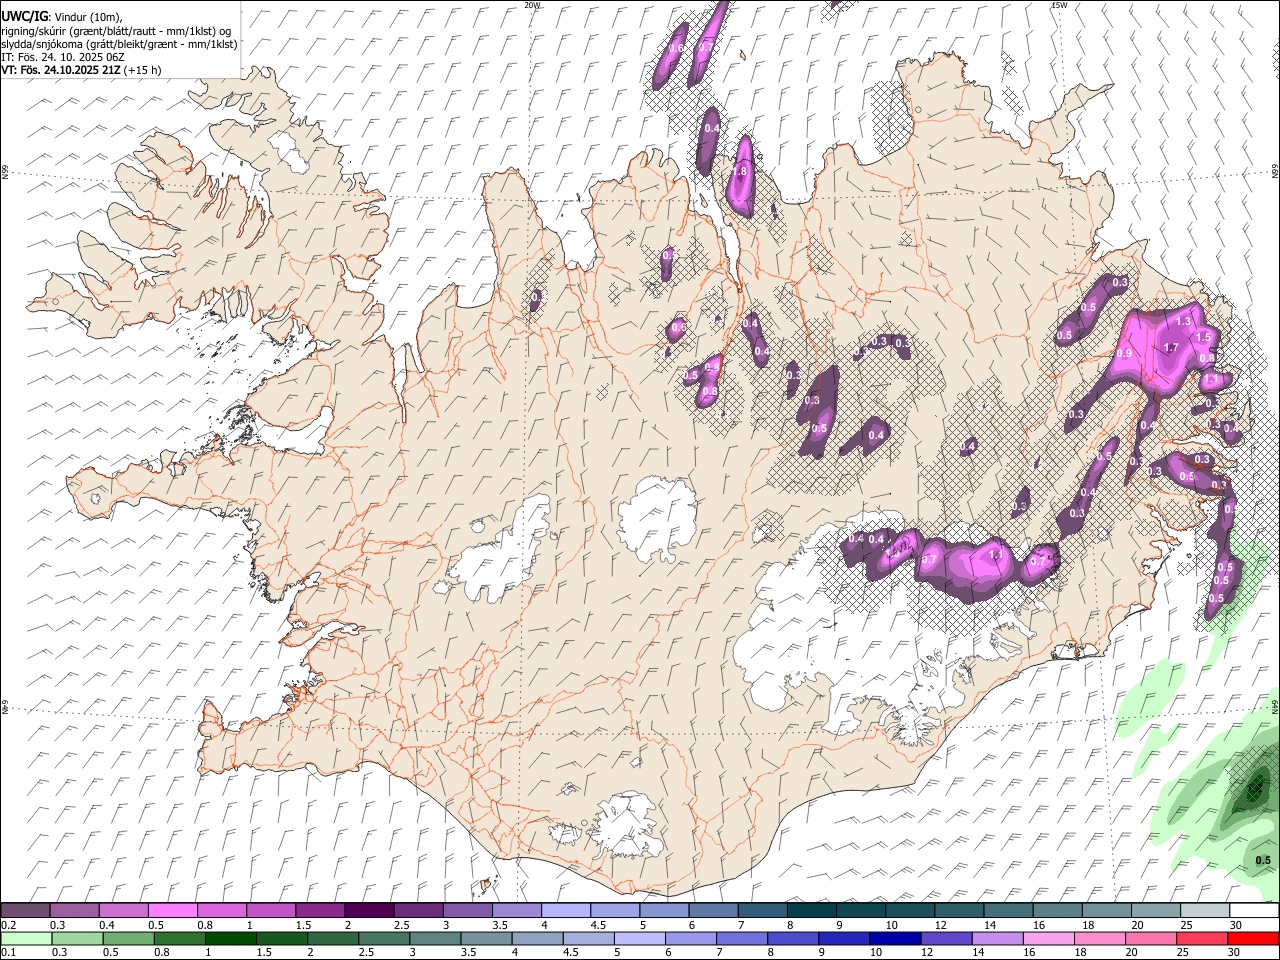Click the 'Vindur (10m)' header text
The image size is (1280, 960).
pyautogui.click(x=87, y=17)
